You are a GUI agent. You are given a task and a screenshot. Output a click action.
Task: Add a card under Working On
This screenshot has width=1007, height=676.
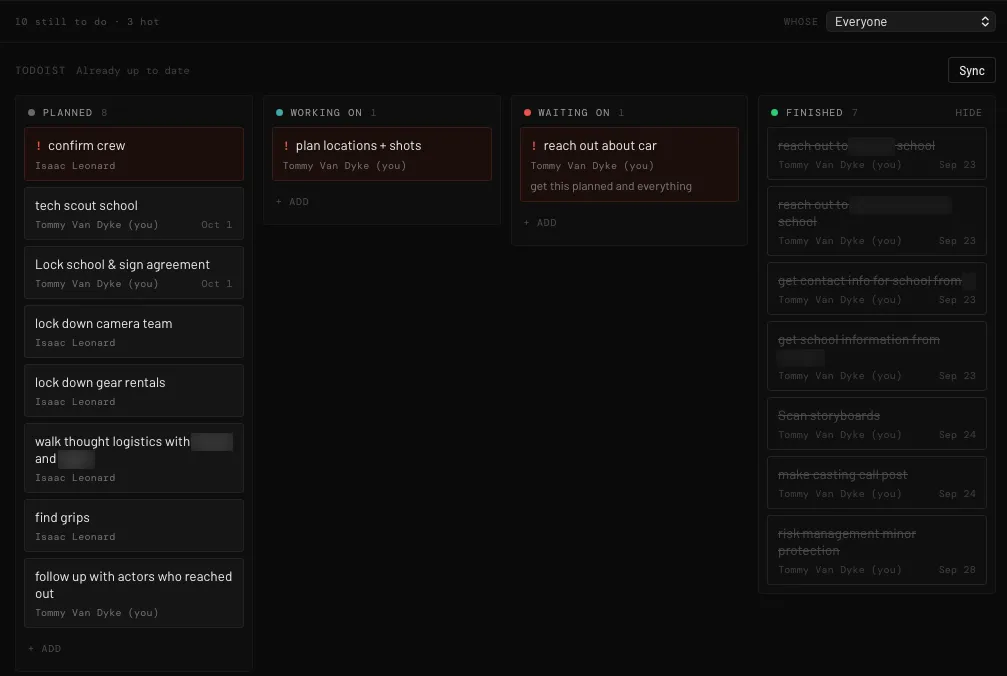point(293,202)
